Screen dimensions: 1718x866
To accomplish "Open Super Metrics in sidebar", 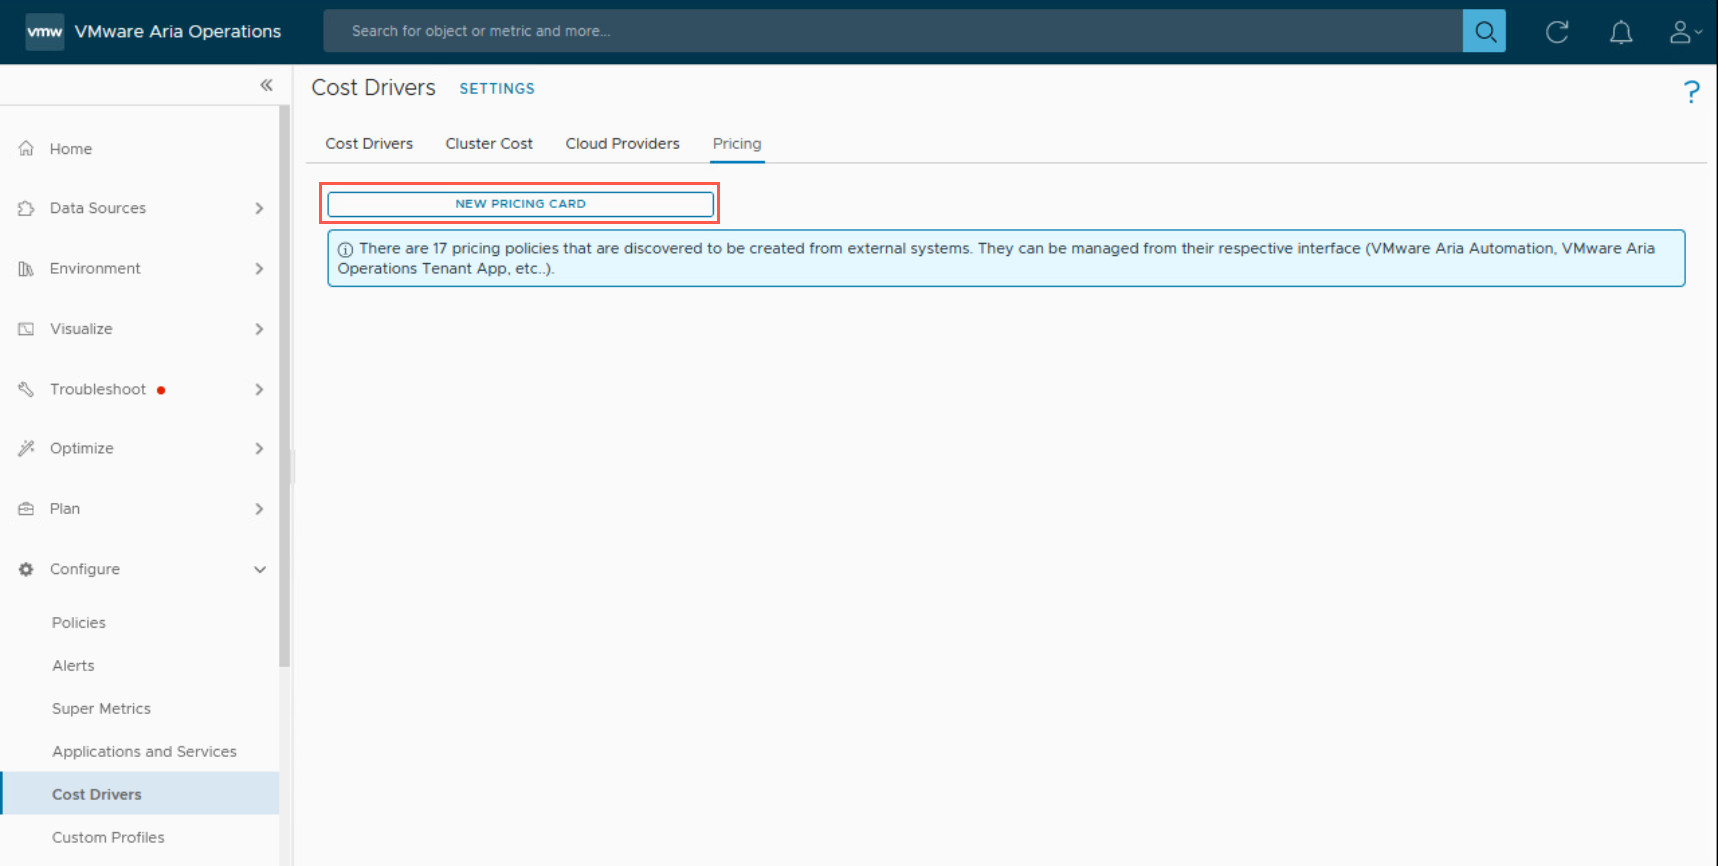I will click(x=101, y=708).
